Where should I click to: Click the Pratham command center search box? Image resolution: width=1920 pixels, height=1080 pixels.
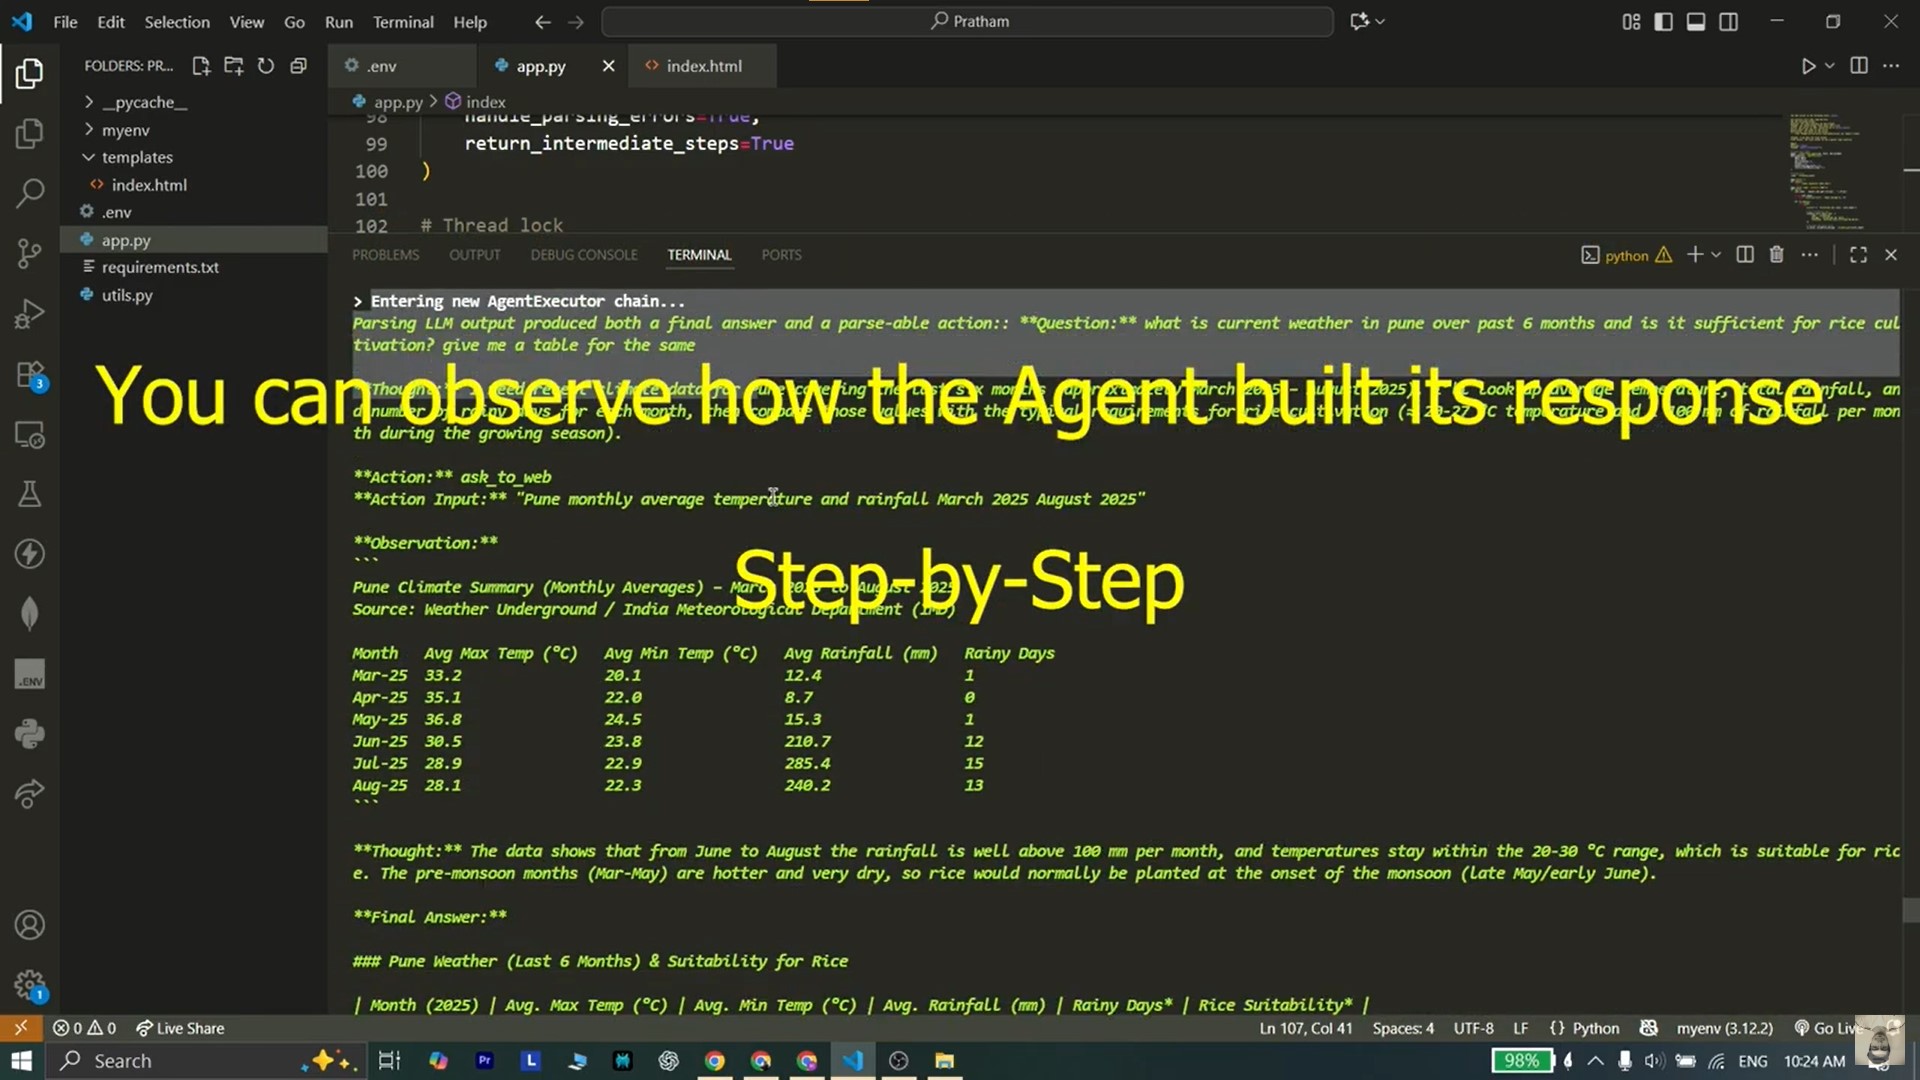(x=968, y=21)
